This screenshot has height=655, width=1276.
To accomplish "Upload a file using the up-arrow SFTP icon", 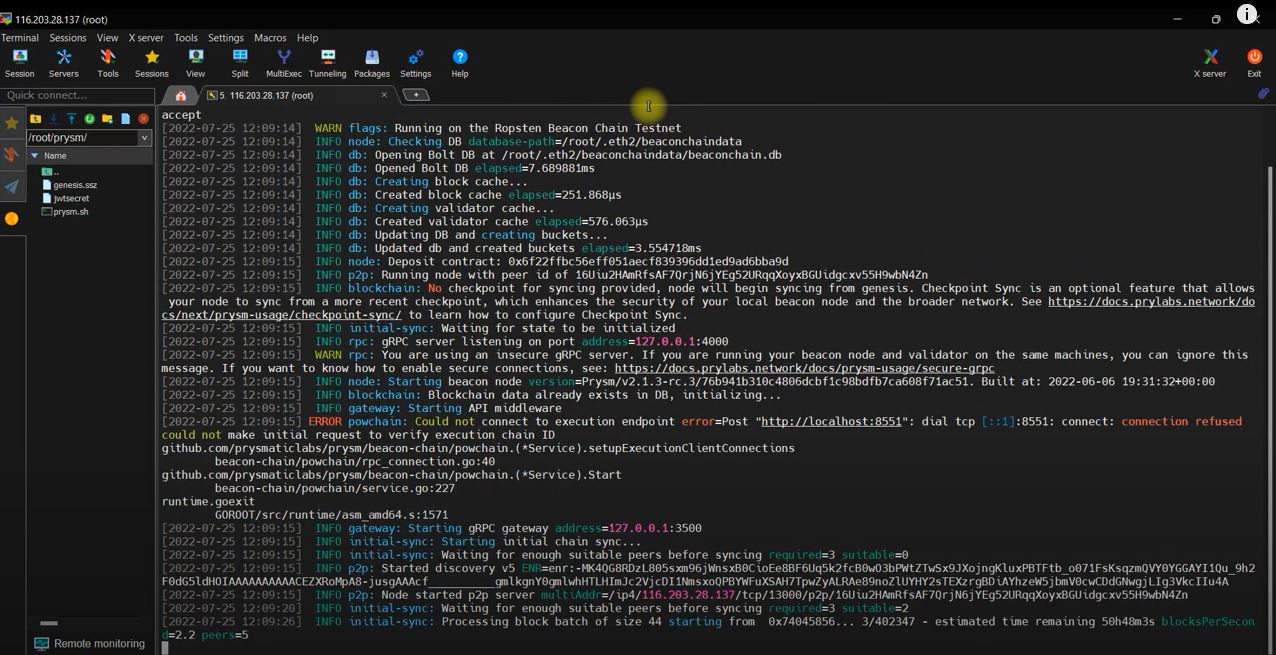I will (x=71, y=119).
